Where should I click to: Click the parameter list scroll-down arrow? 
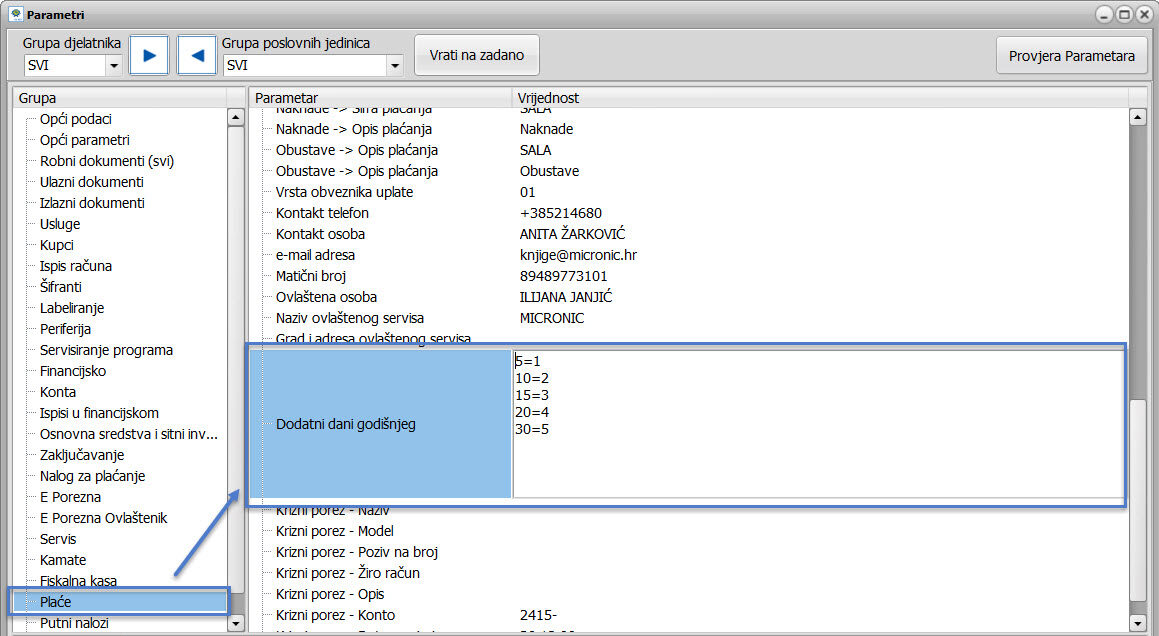tap(1138, 623)
